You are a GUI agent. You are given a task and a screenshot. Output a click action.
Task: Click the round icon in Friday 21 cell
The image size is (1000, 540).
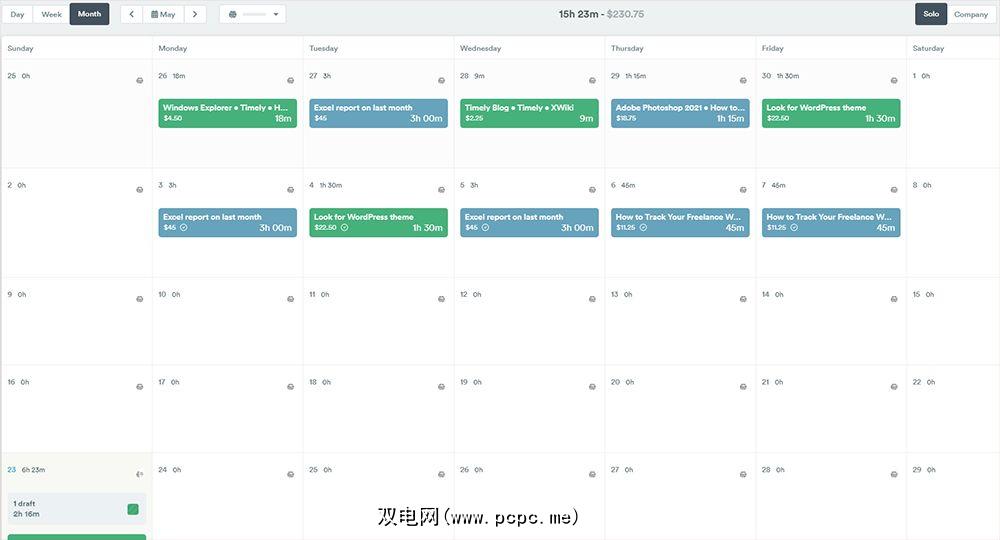(x=895, y=386)
